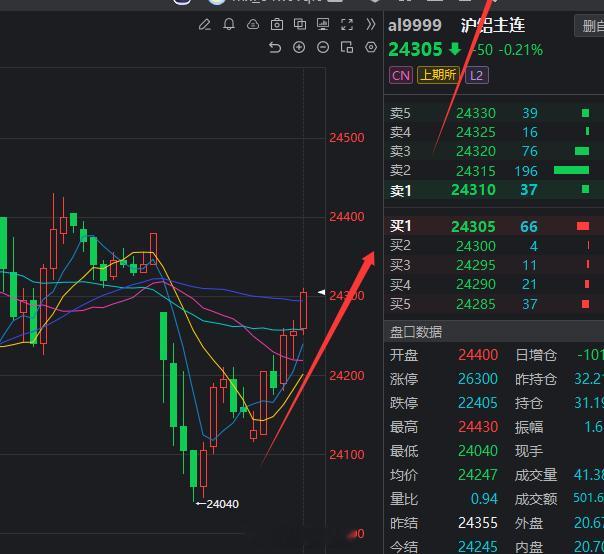Click 卖3 volume 76
Image resolution: width=604 pixels, height=554 pixels.
coord(530,151)
